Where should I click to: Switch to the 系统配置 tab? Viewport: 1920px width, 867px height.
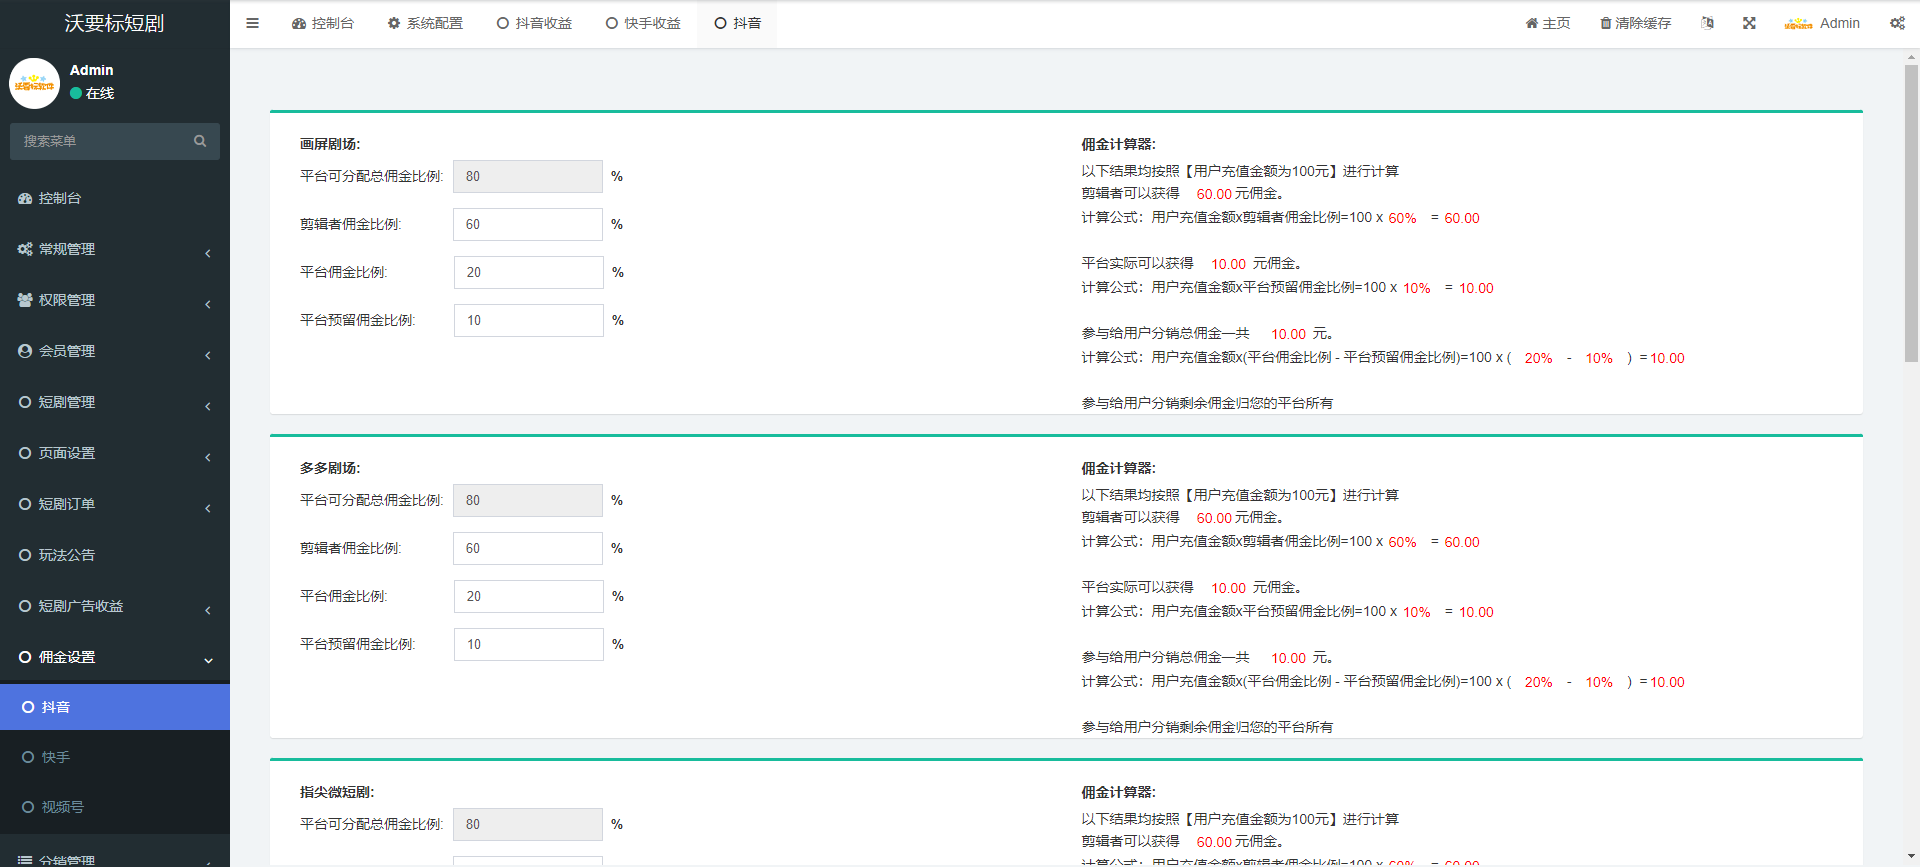425,23
